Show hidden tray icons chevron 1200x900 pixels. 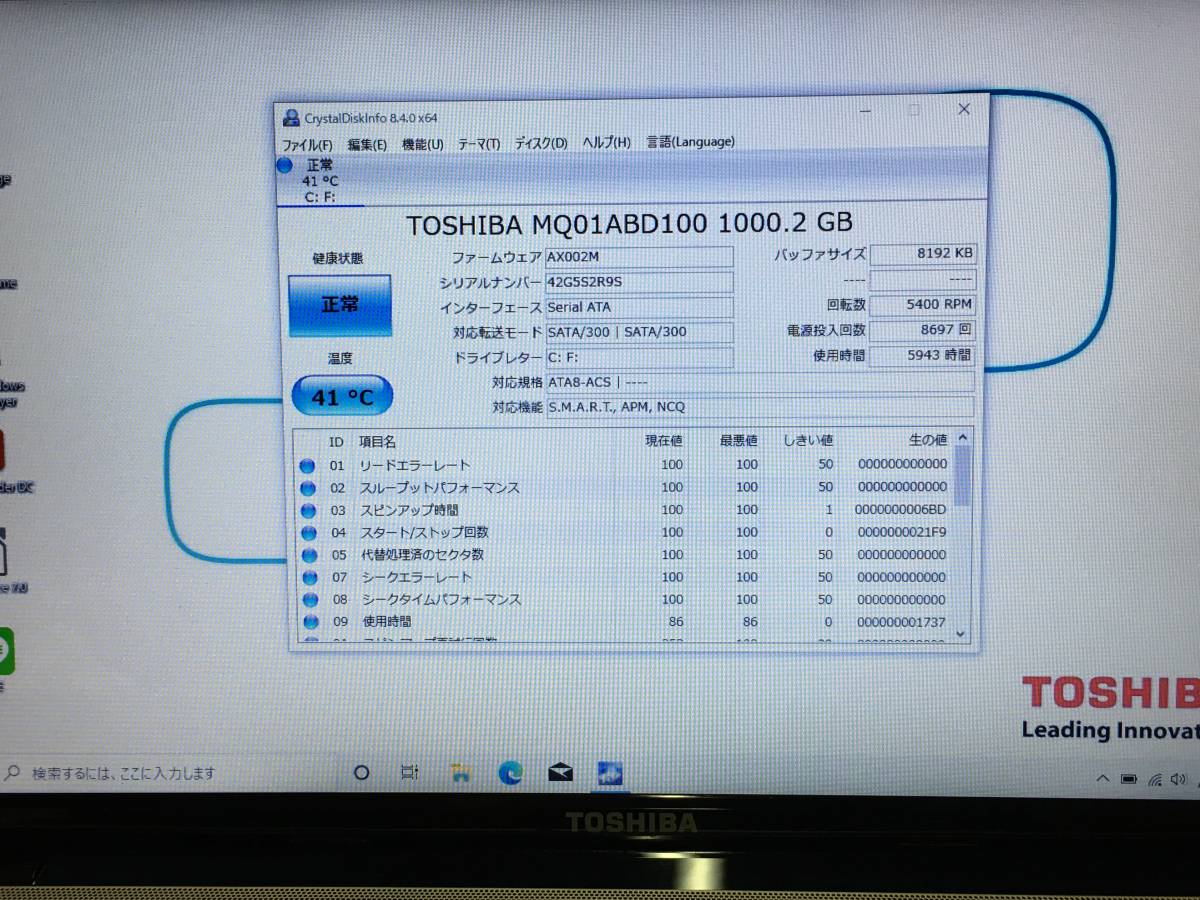click(1102, 778)
